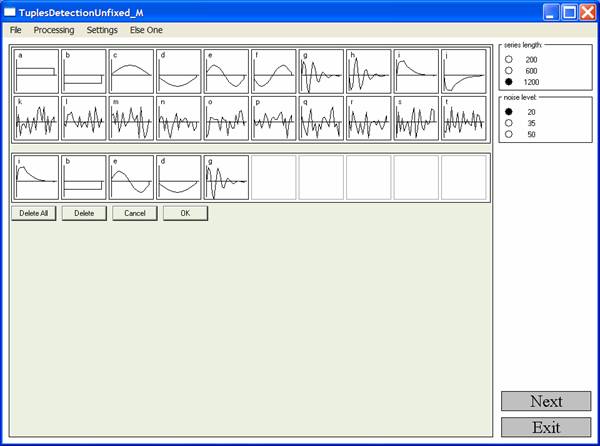Image resolution: width=600 pixels, height=446 pixels.
Task: Confirm the selection with OK
Action: tap(185, 213)
